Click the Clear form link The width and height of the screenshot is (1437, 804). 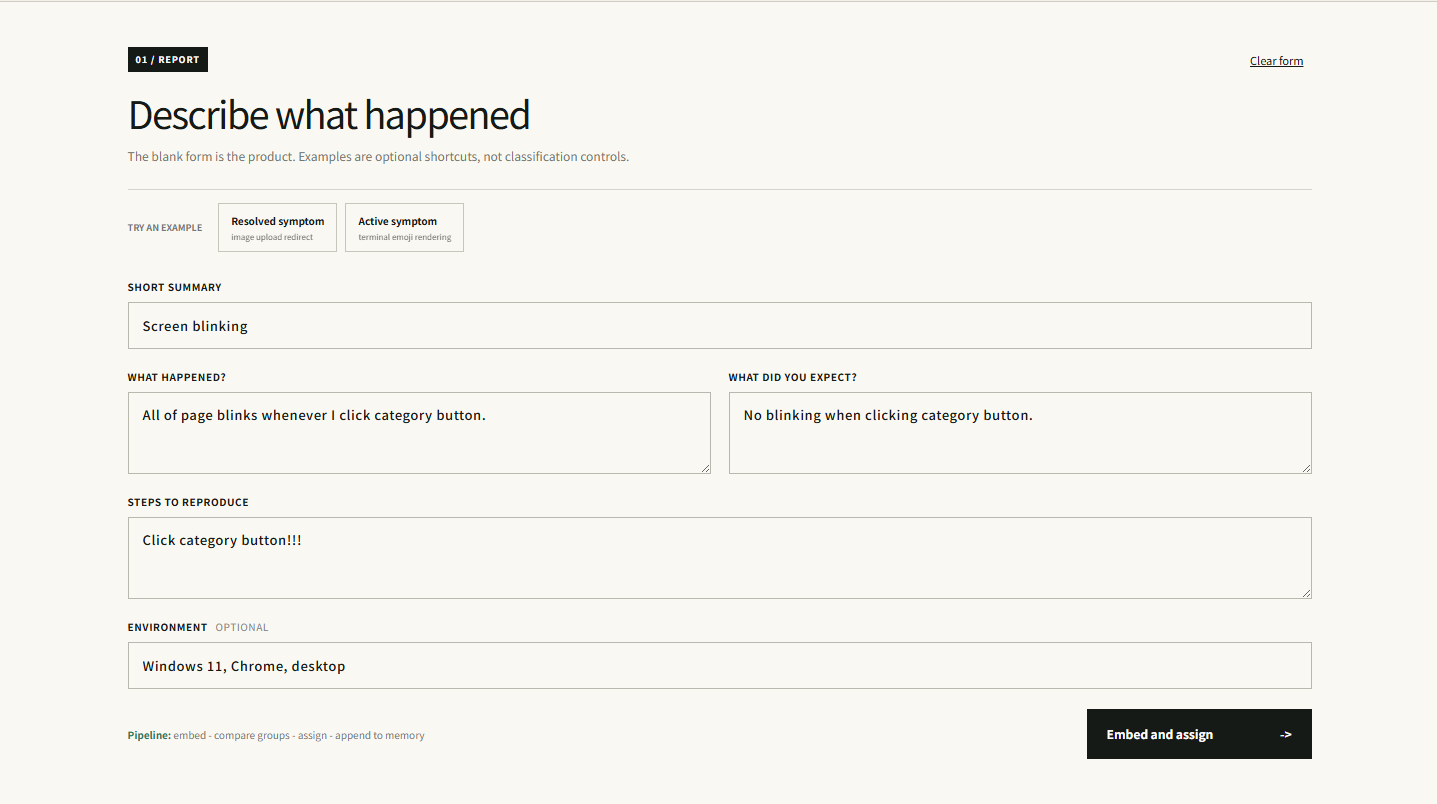[x=1276, y=61]
